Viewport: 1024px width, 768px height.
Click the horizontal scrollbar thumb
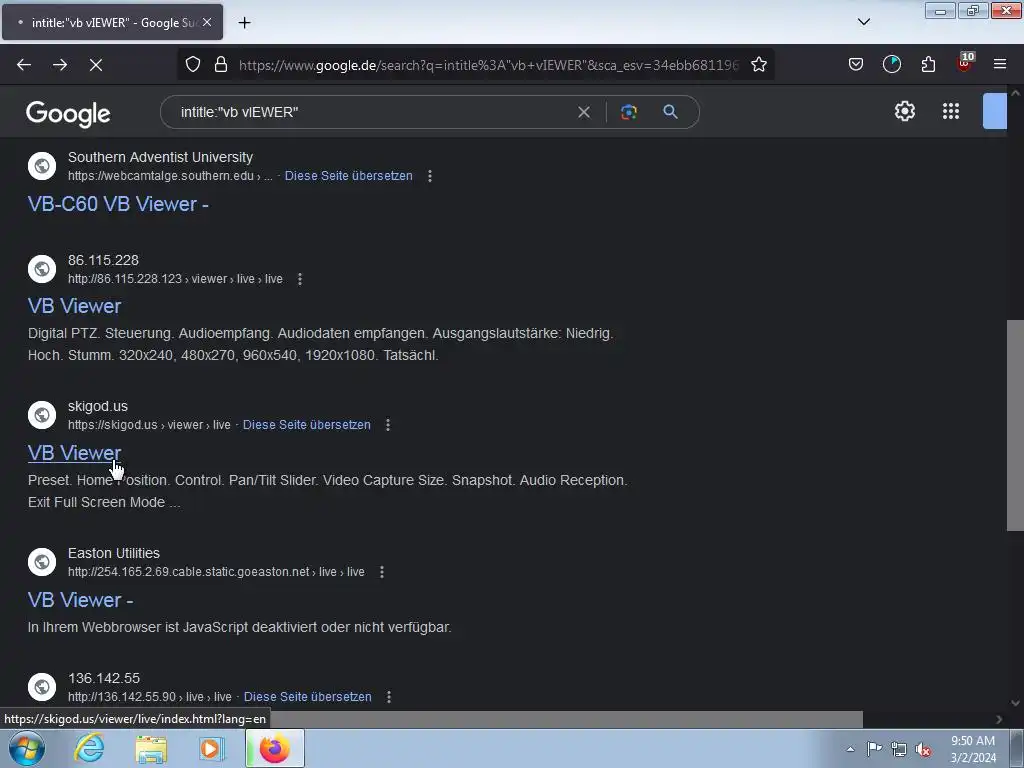click(565, 719)
